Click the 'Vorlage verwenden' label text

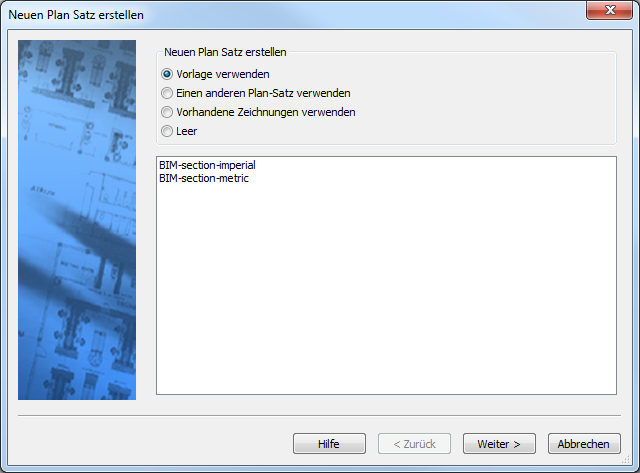pos(223,74)
